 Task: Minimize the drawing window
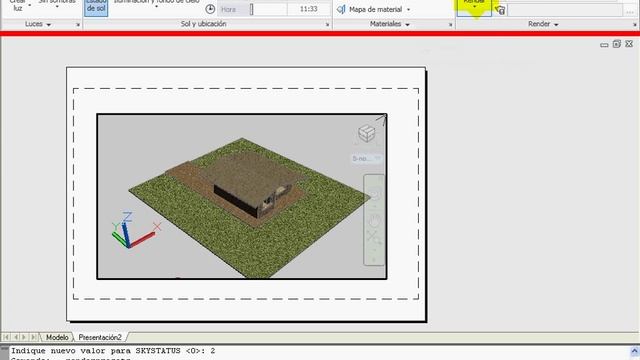pyautogui.click(x=604, y=44)
